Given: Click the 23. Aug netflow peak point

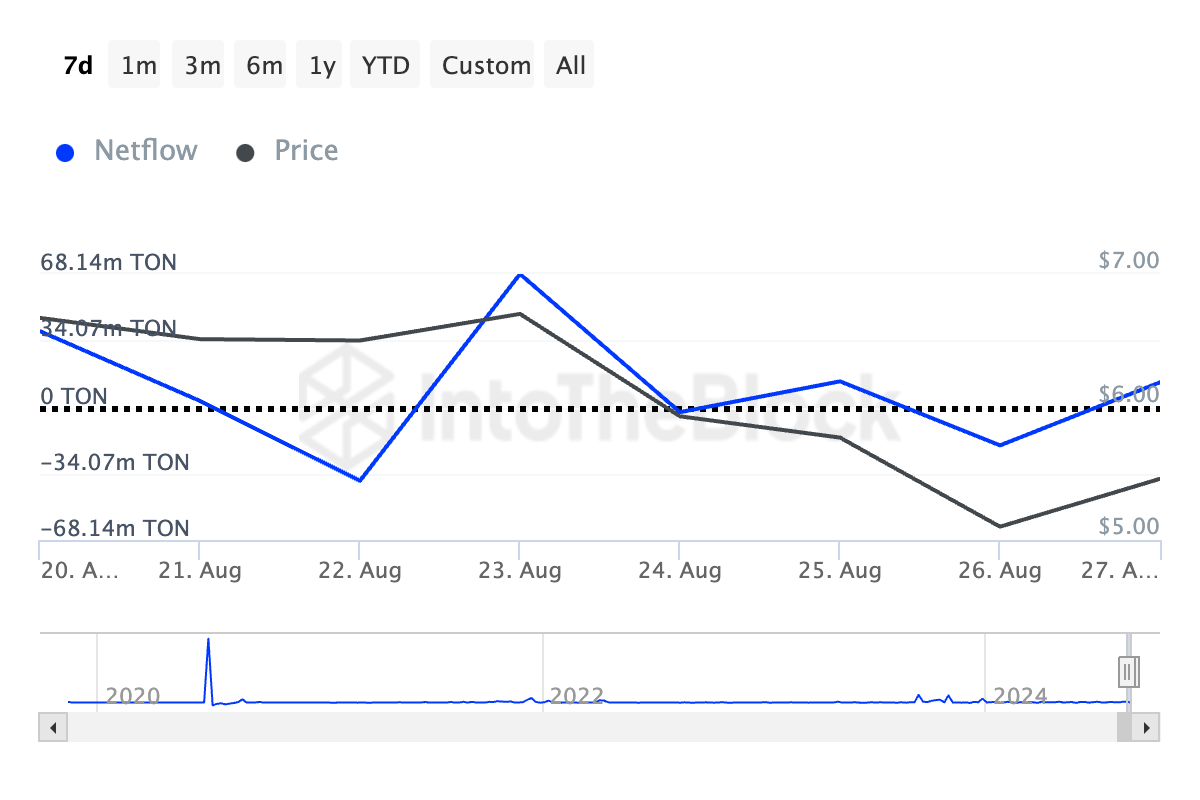Looking at the screenshot, I should (x=519, y=274).
